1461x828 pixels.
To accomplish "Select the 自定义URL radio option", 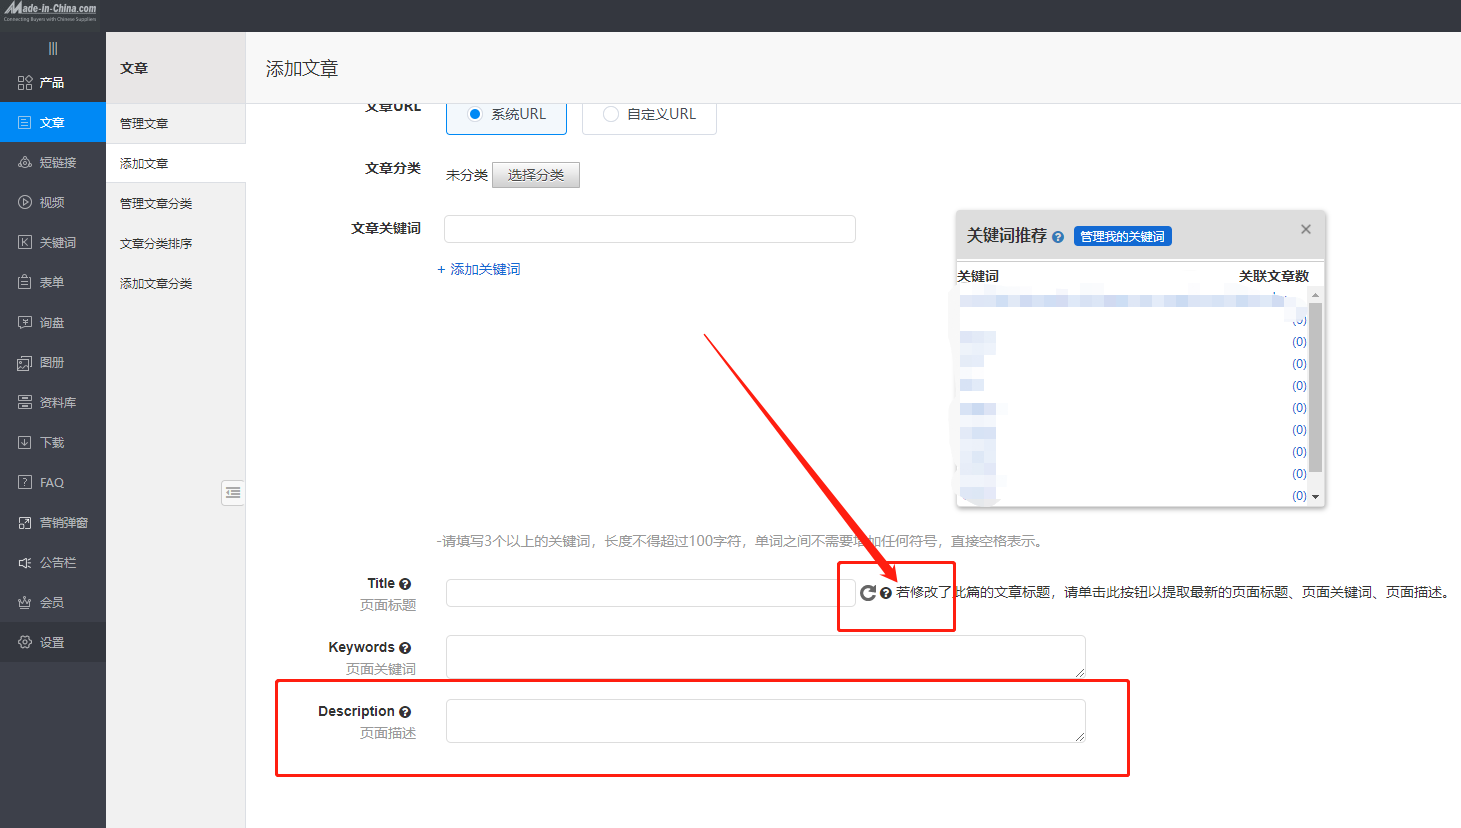I will [611, 114].
